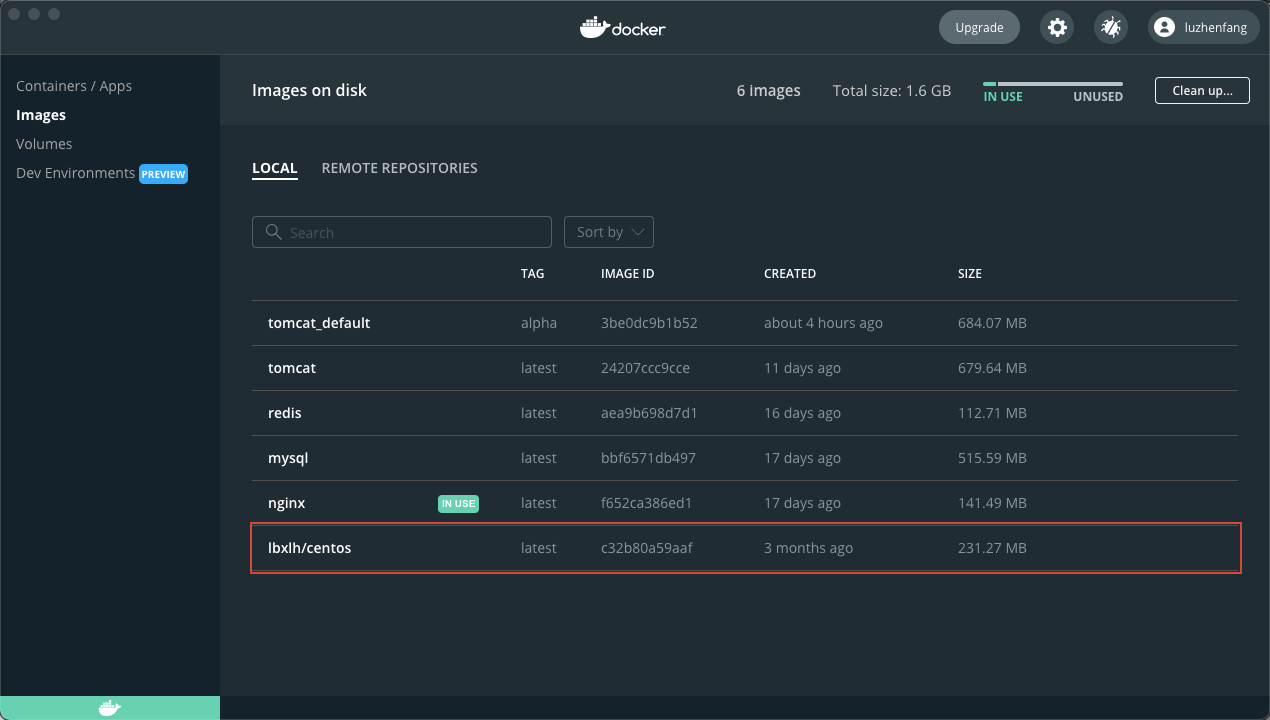Viewport: 1270px width, 720px height.
Task: Click the whale icon in bottom status bar
Action: 110,708
